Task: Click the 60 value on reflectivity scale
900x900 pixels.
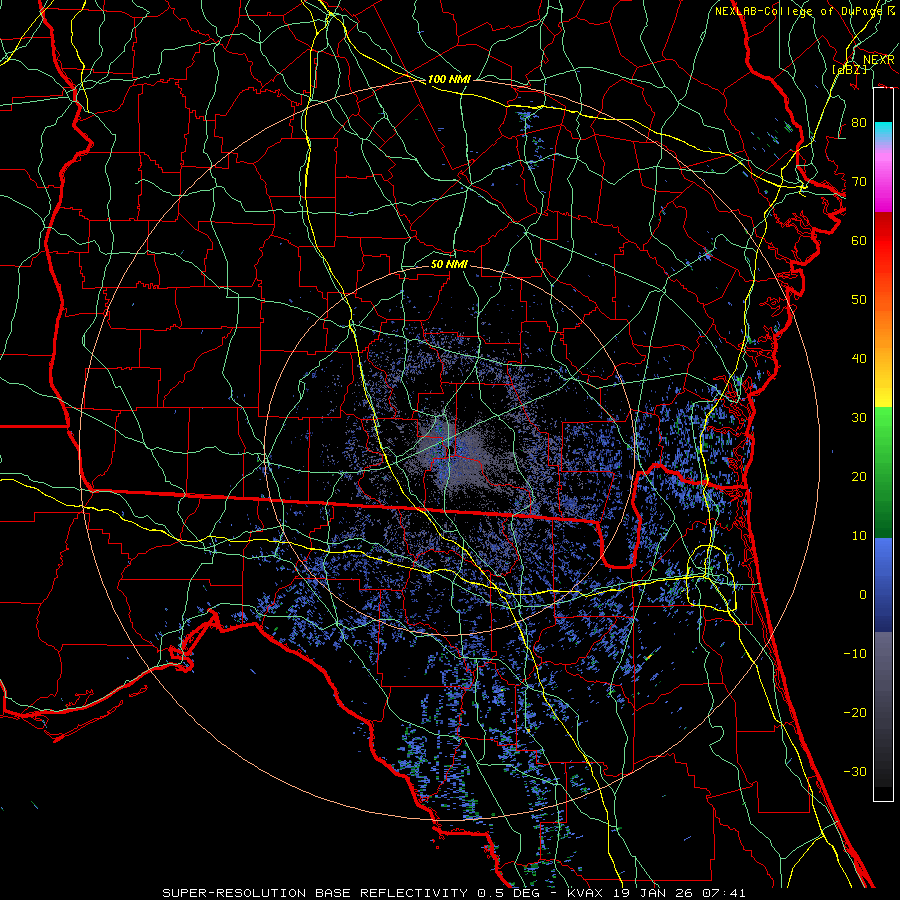Action: point(859,240)
